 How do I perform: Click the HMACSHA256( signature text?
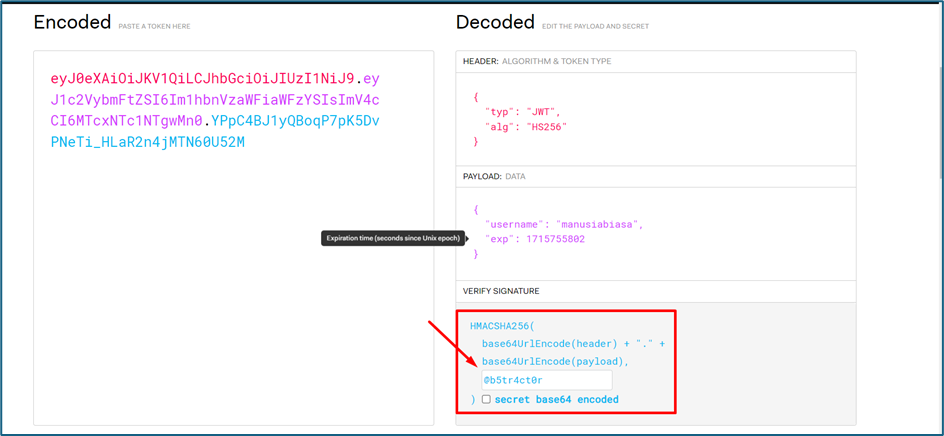coord(502,326)
